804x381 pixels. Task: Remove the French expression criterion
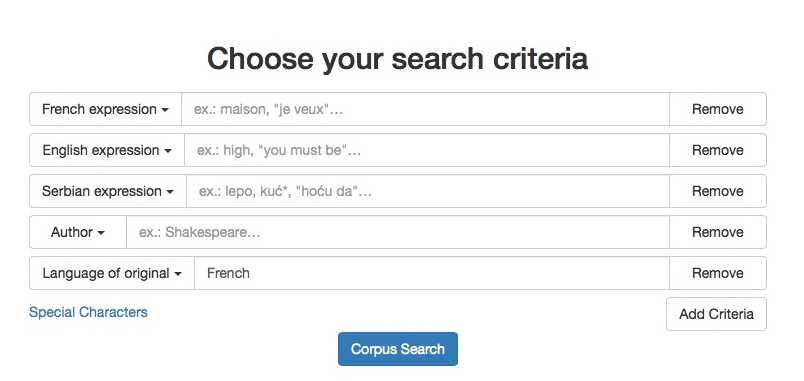pyautogui.click(x=718, y=109)
